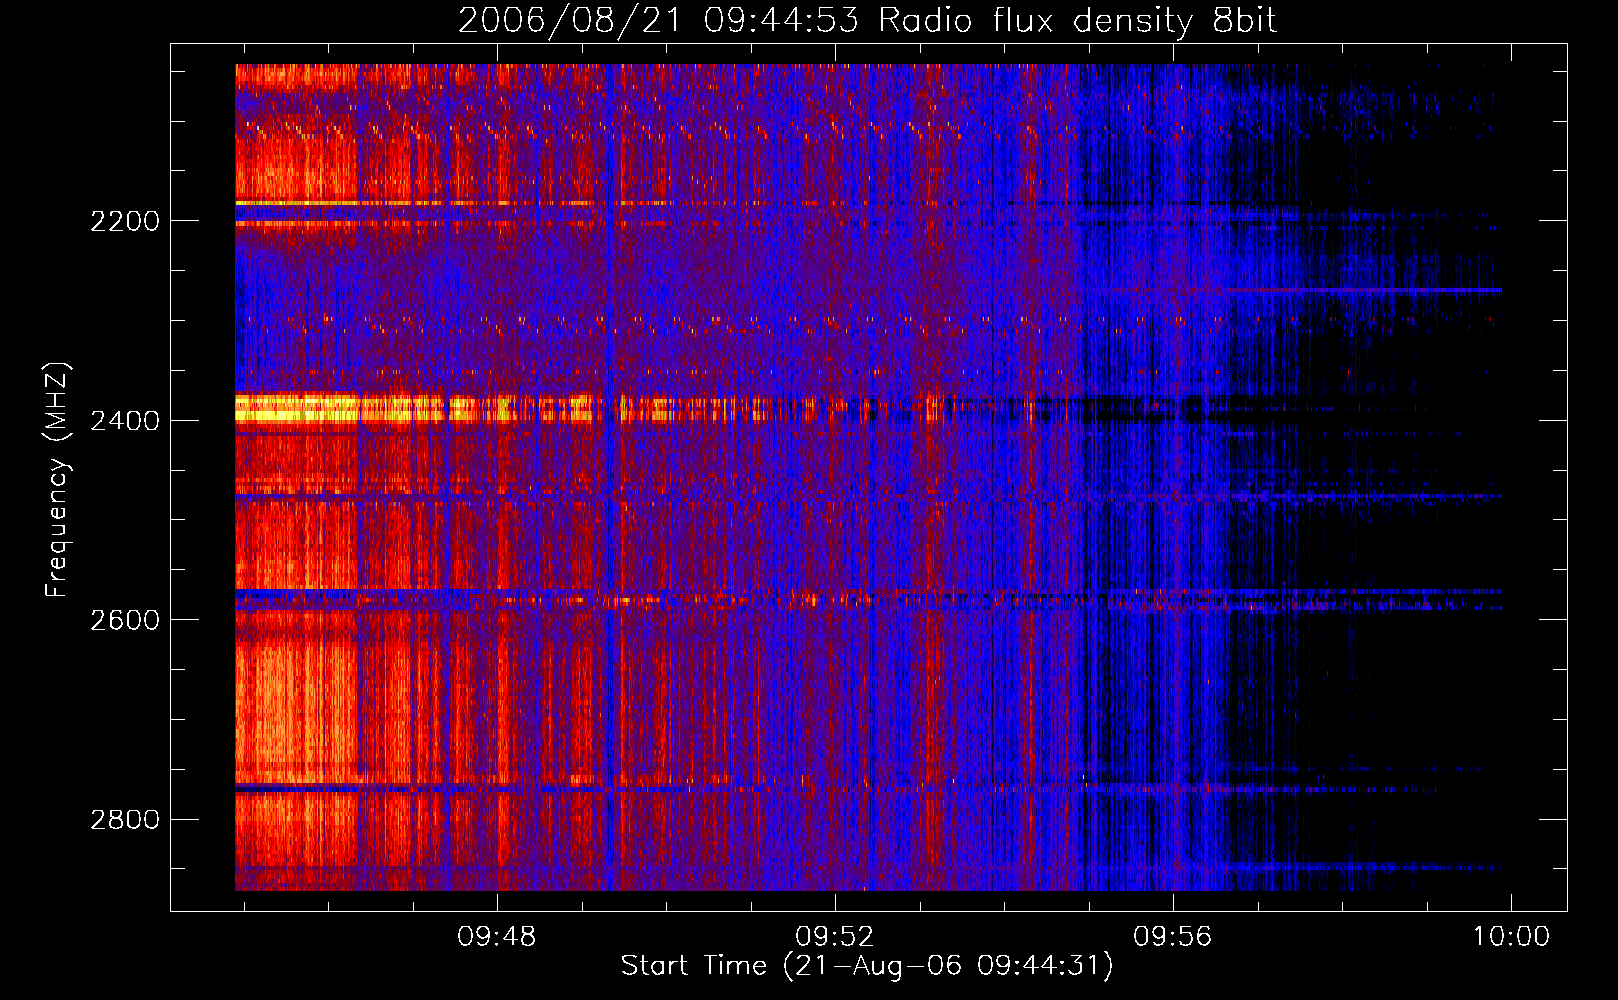Viewport: 1618px width, 1000px height.
Task: Select the 2400 frequency axis label
Action: tap(125, 421)
